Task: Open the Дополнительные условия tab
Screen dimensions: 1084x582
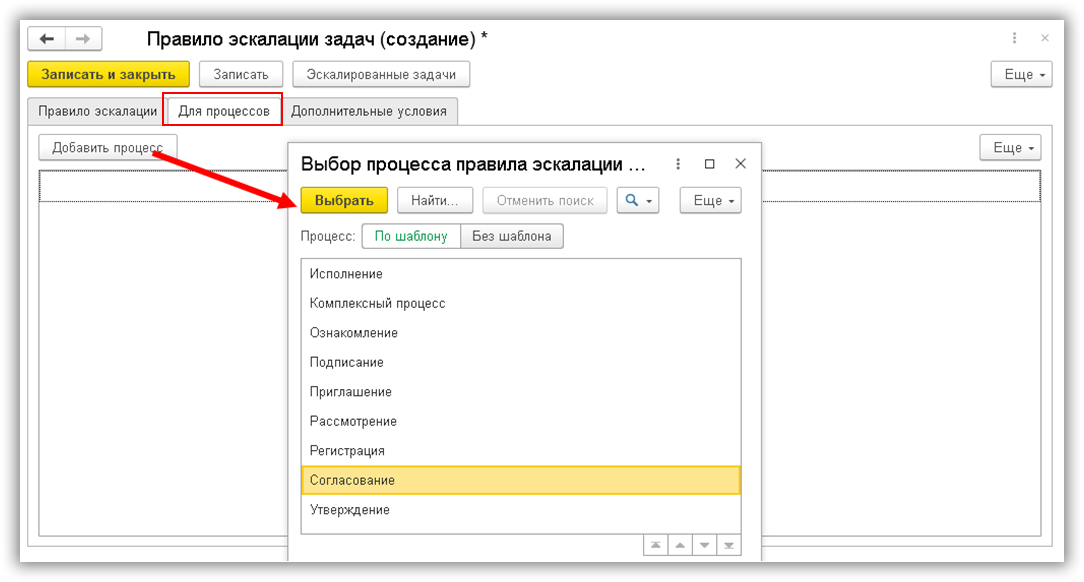Action: (369, 111)
